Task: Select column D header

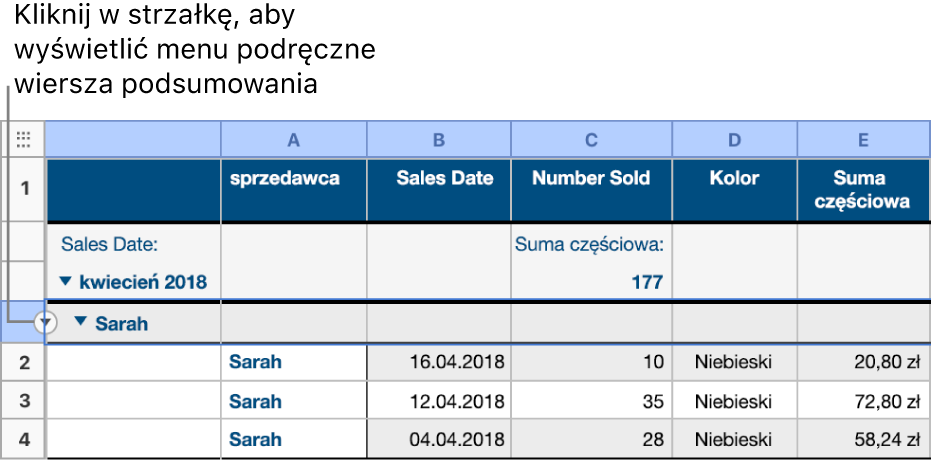Action: click(735, 139)
